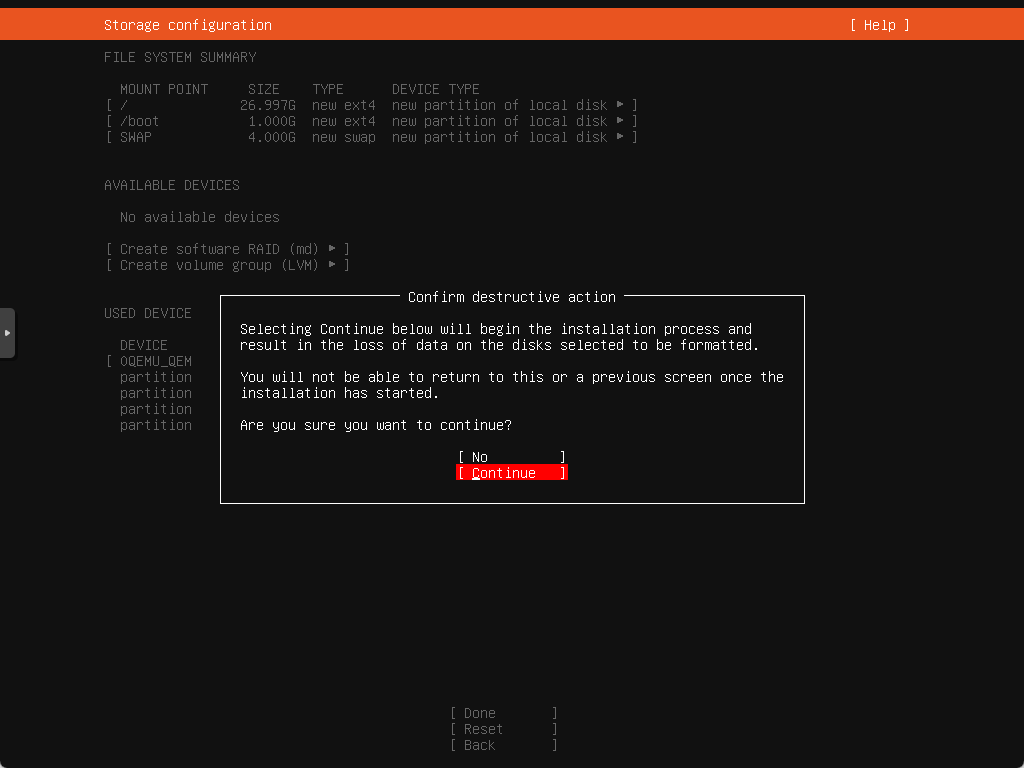Confirm installation with the Continue button
This screenshot has width=1024, height=768.
pyautogui.click(x=511, y=473)
